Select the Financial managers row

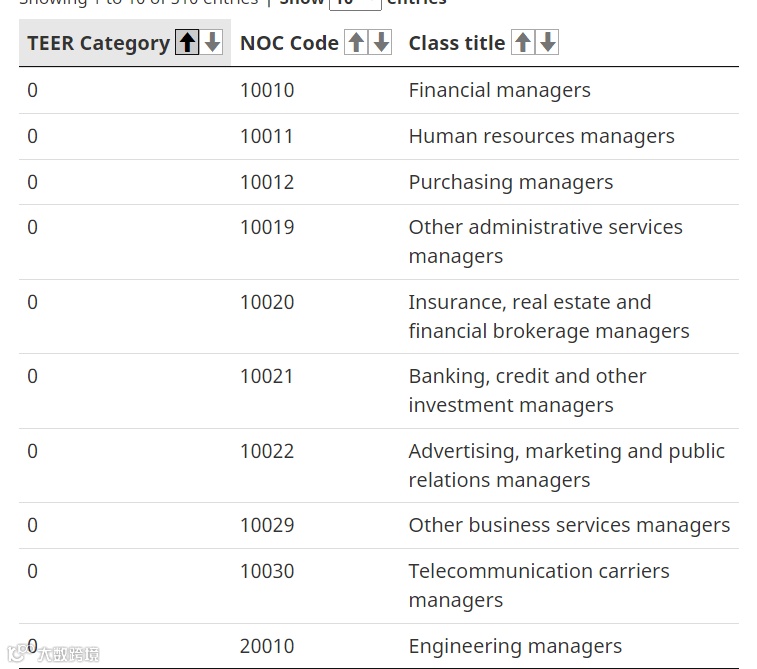pyautogui.click(x=499, y=90)
